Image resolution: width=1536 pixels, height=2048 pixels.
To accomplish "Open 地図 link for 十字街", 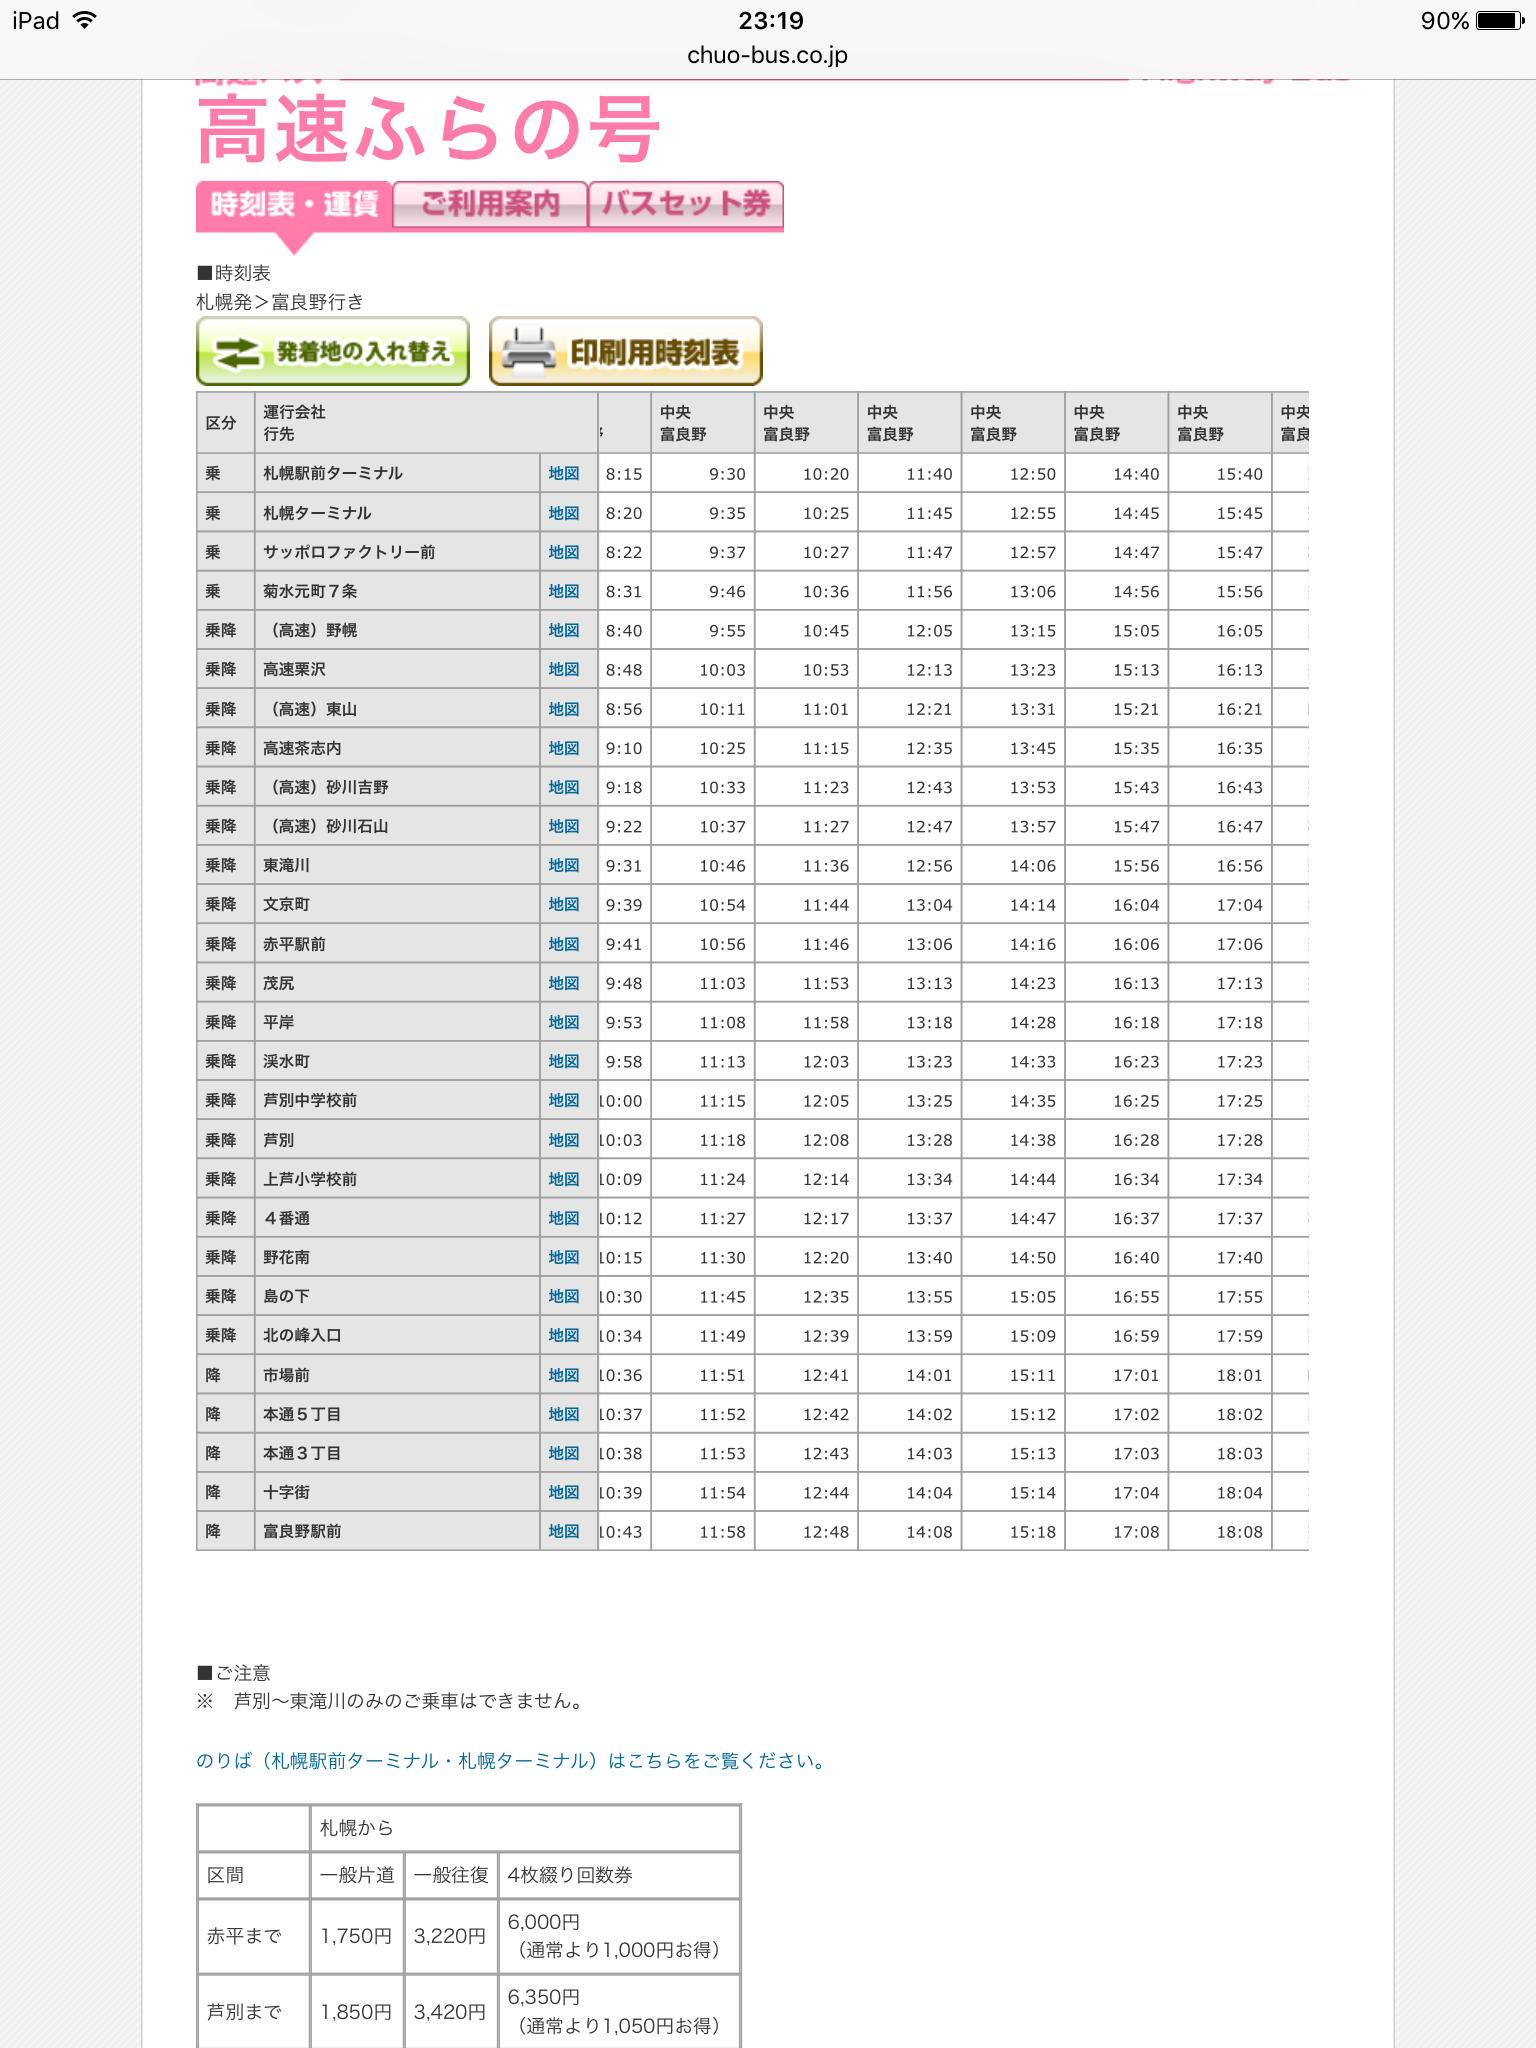I will click(x=564, y=1492).
